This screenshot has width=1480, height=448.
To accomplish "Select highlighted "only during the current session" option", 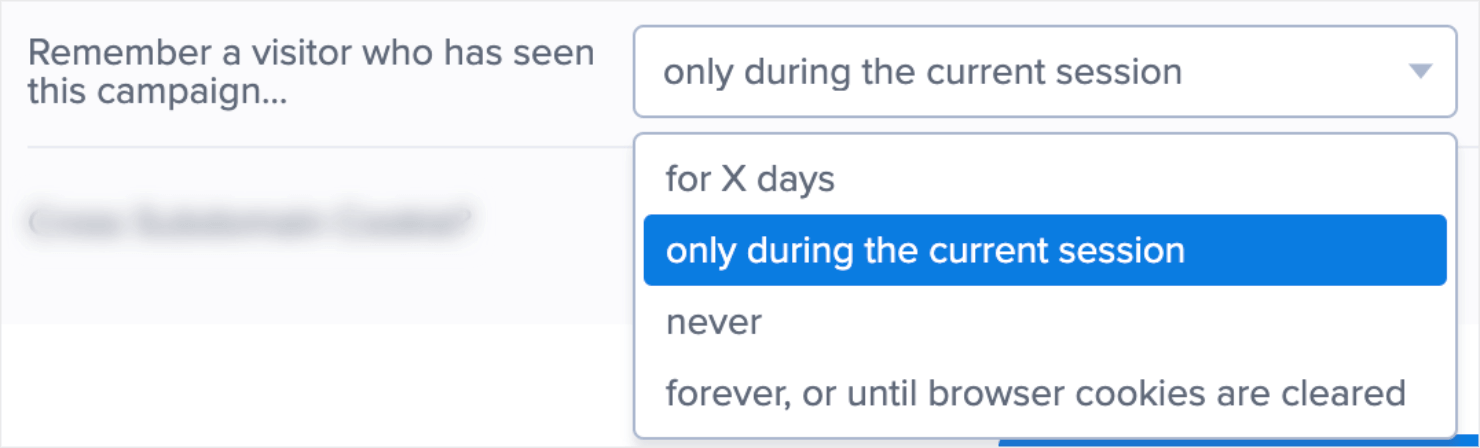I will 1045,250.
